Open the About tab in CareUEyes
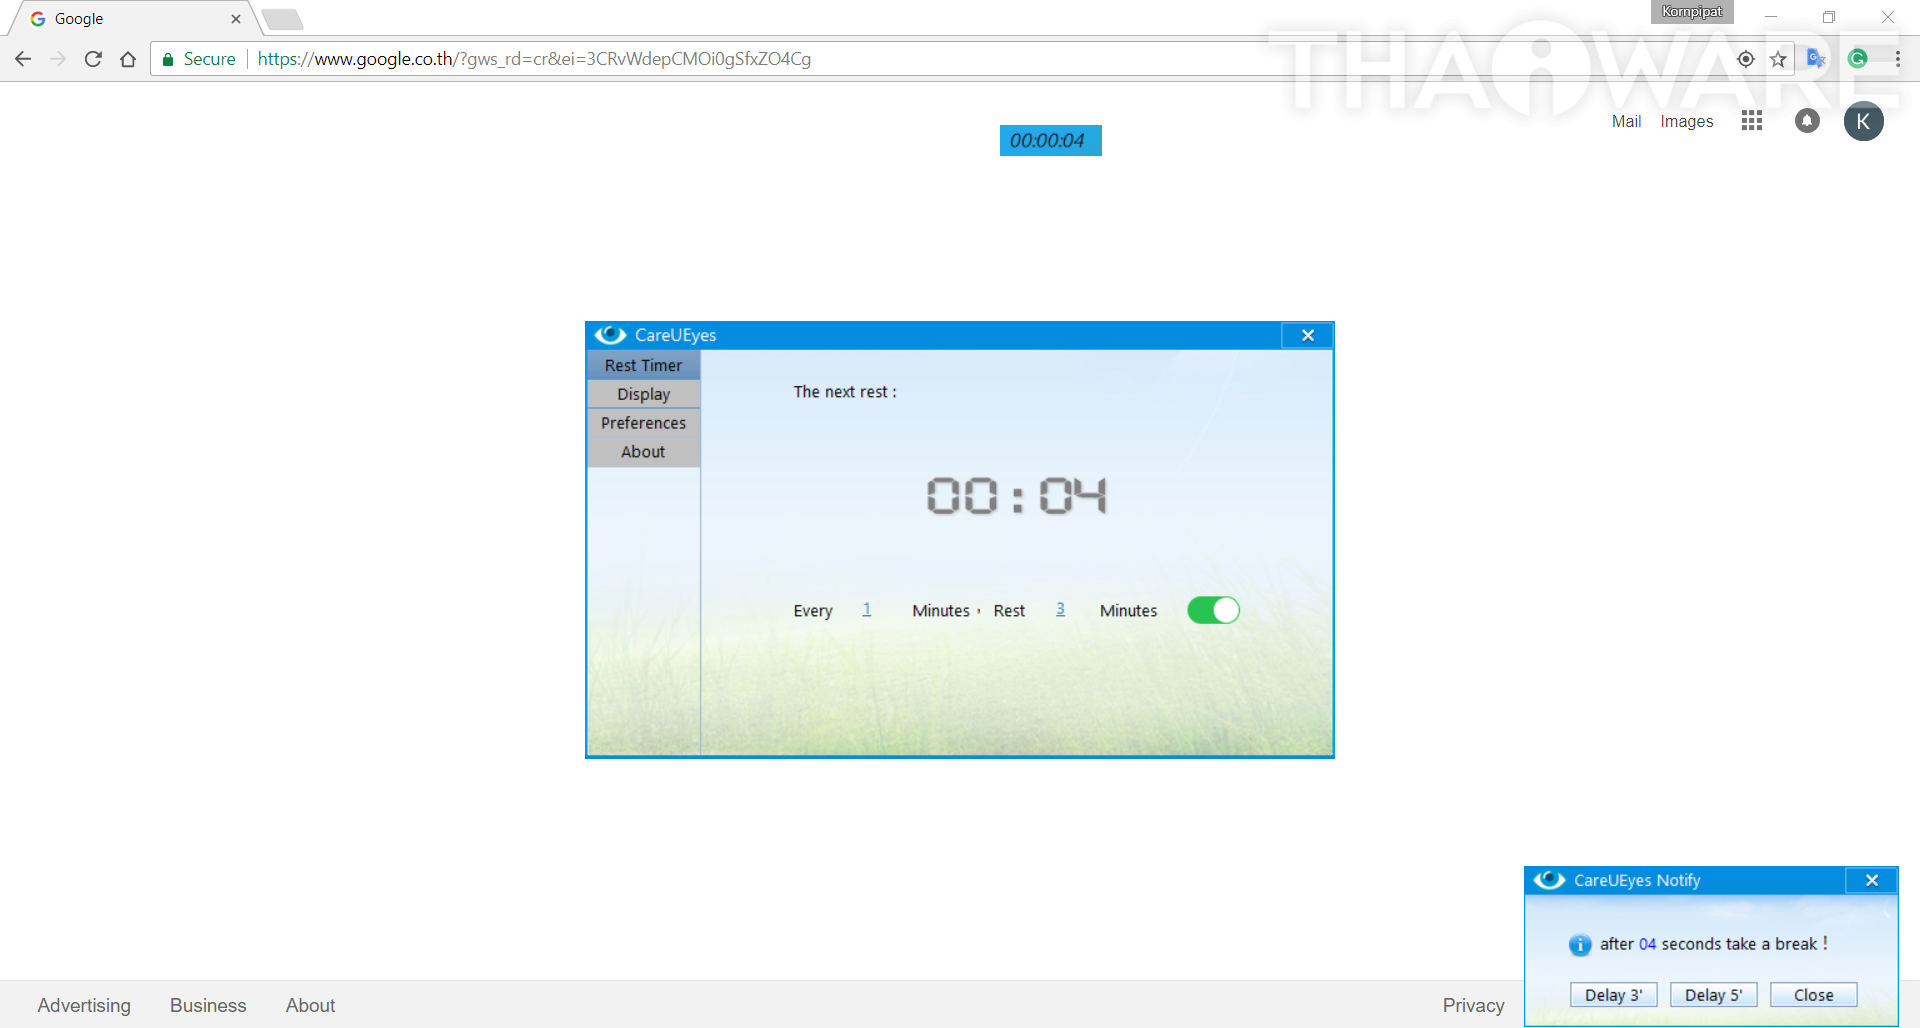Viewport: 1920px width, 1028px height. [x=643, y=452]
